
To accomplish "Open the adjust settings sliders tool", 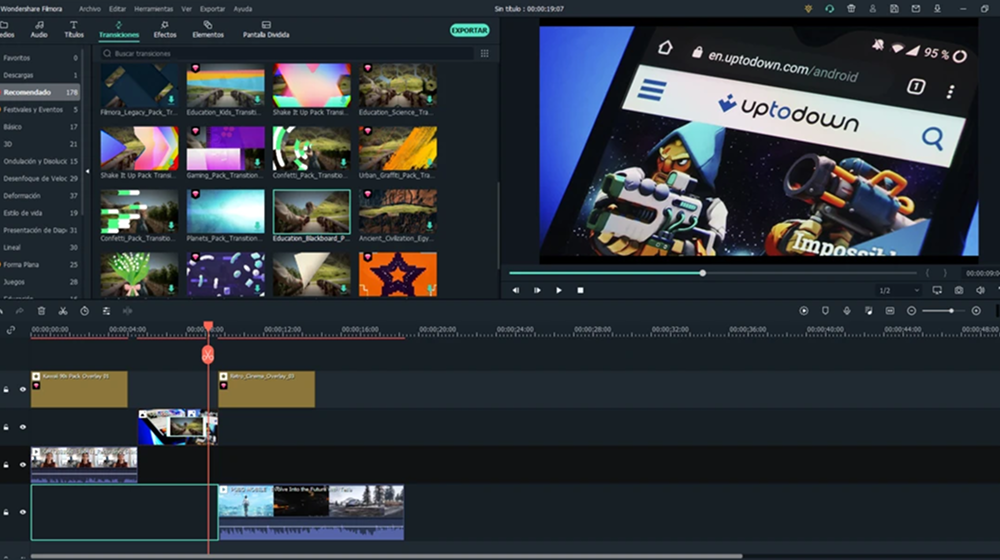I will (x=106, y=311).
